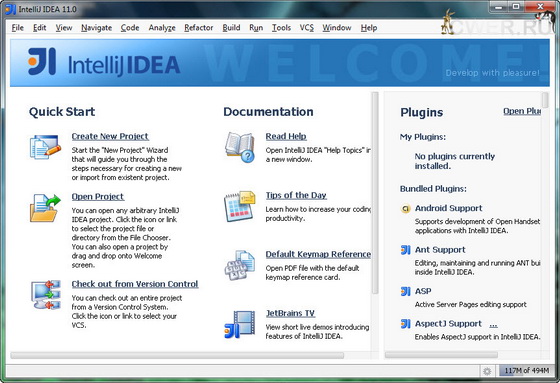The height and width of the screenshot is (383, 560).
Task: Follow the Default Keymap Reference link
Action: [318, 254]
